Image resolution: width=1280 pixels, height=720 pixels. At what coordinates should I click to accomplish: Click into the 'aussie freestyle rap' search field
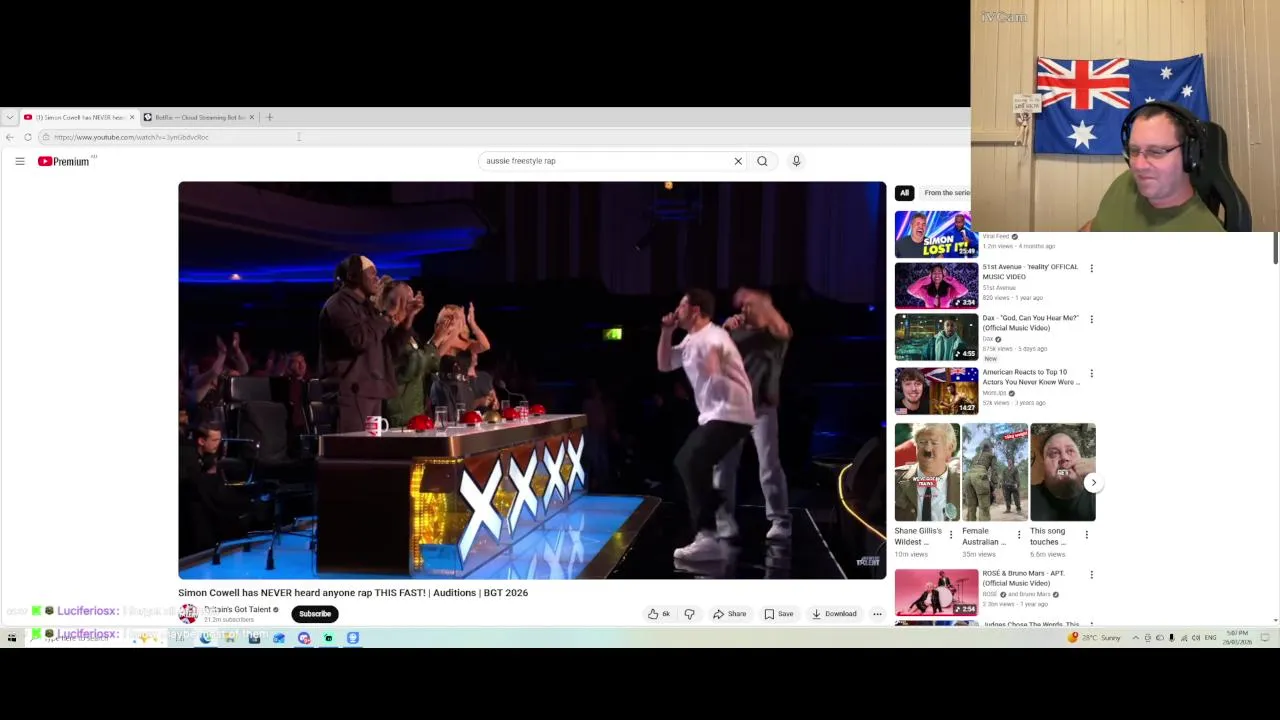point(605,161)
